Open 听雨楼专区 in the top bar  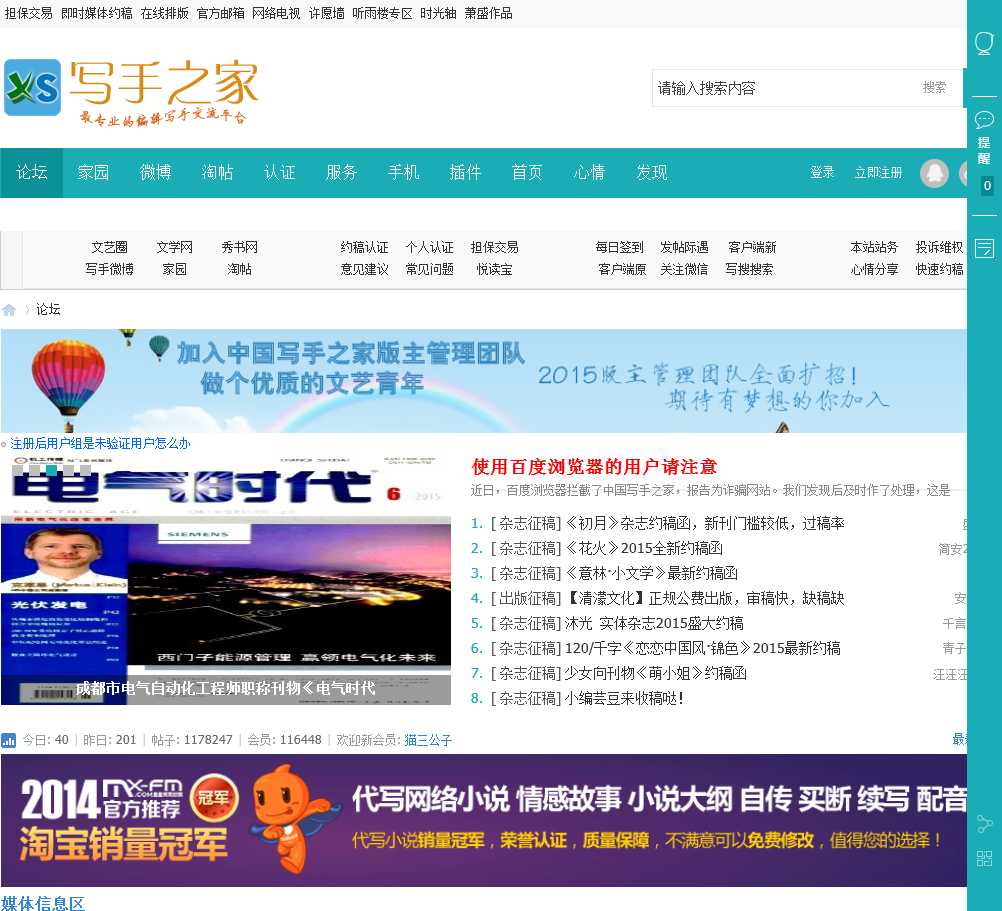tap(383, 13)
